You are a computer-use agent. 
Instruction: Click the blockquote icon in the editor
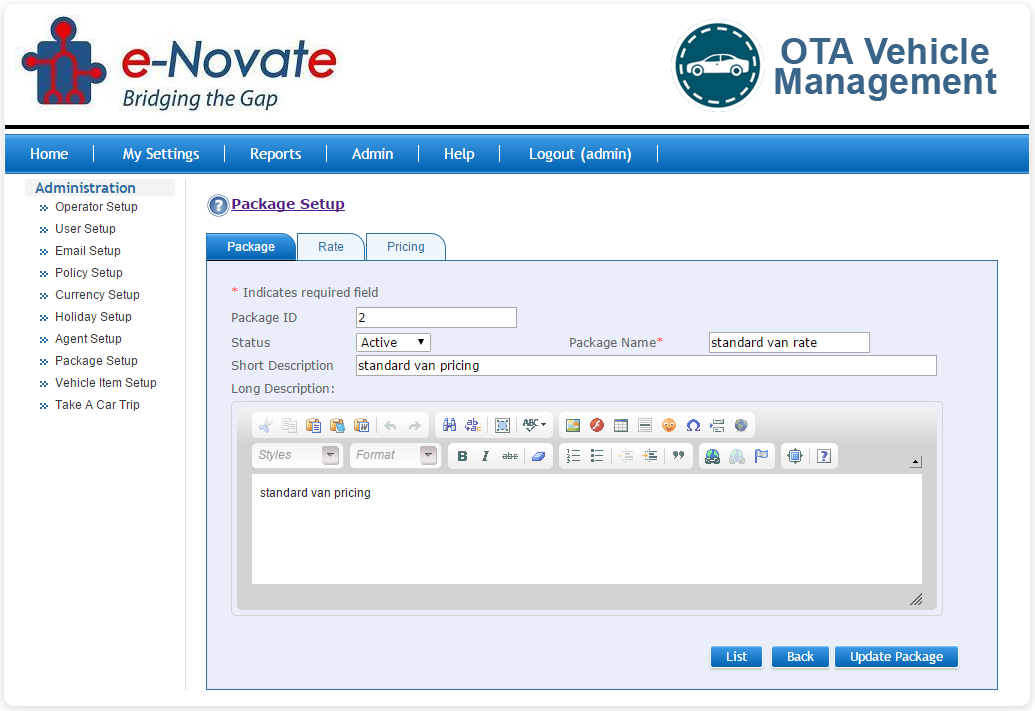coord(681,455)
